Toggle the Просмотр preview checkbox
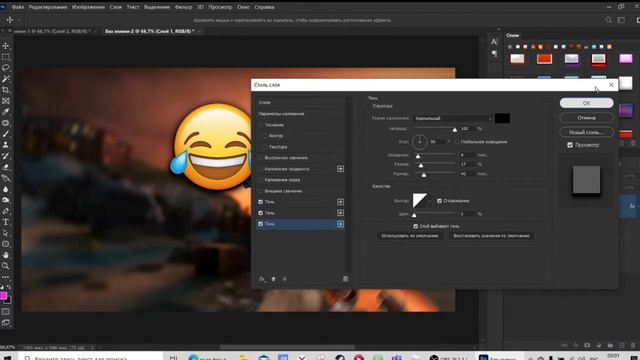 (x=570, y=145)
